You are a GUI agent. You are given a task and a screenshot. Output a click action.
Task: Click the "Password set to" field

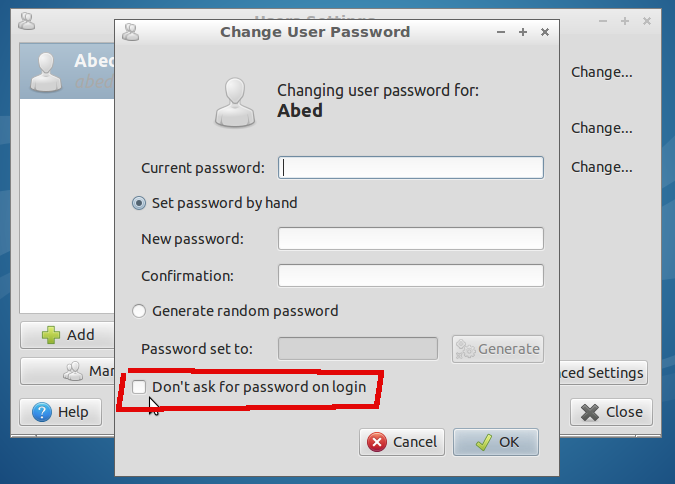357,349
